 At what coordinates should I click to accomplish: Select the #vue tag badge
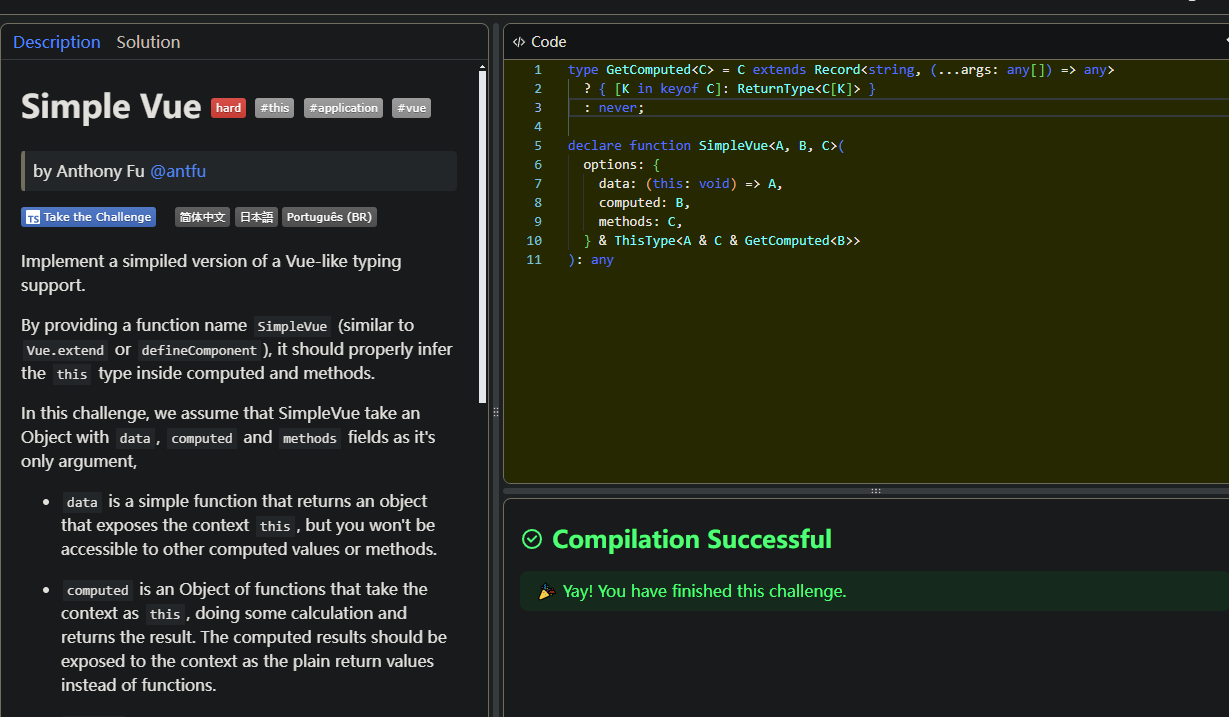tap(411, 108)
